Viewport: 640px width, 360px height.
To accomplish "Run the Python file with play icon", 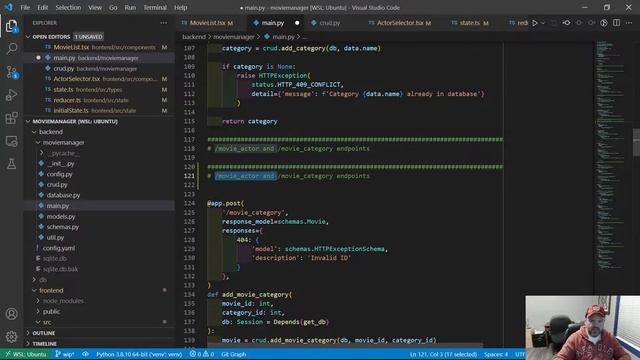I will [x=535, y=23].
